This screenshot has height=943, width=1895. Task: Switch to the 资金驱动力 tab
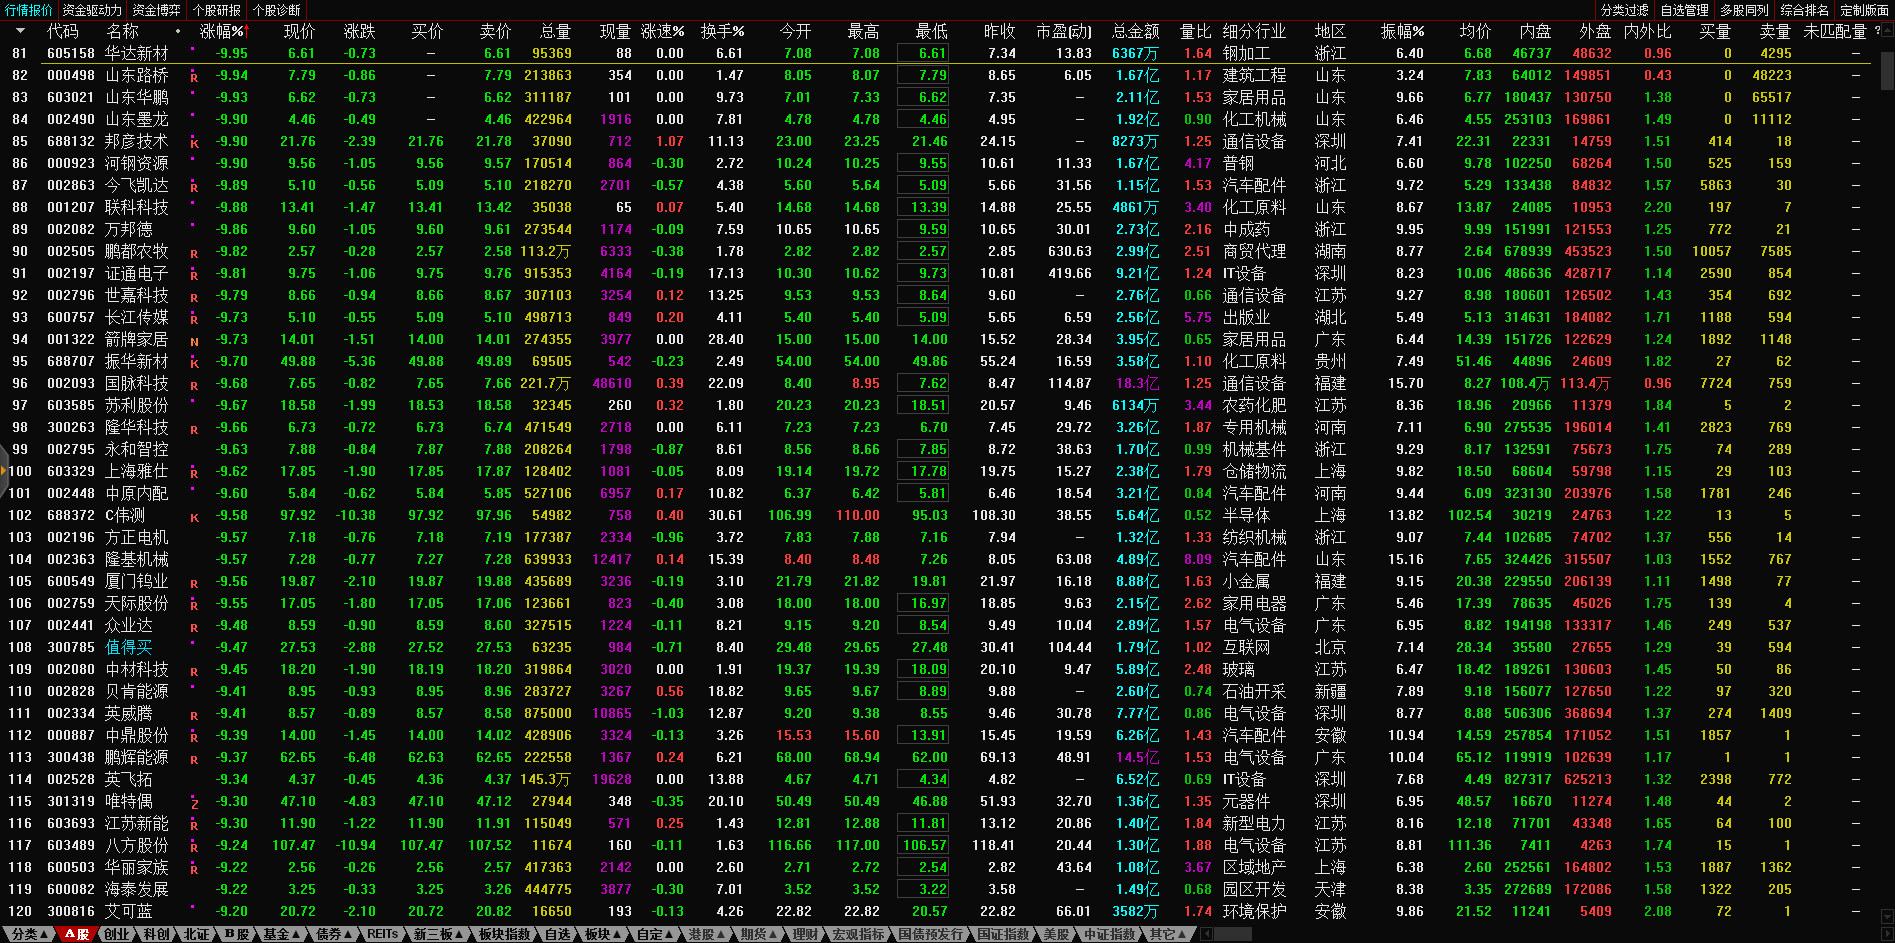pyautogui.click(x=92, y=10)
